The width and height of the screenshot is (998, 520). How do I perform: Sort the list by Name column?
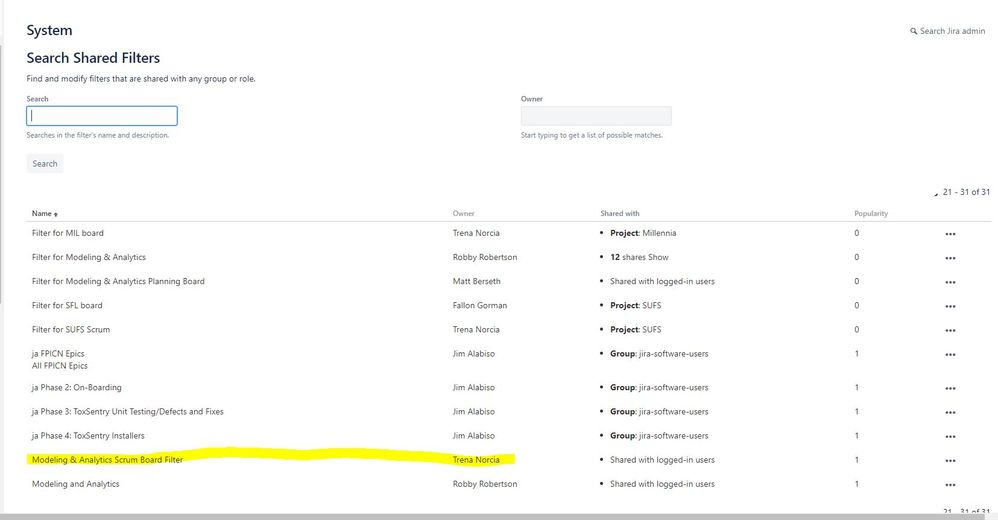(x=45, y=214)
